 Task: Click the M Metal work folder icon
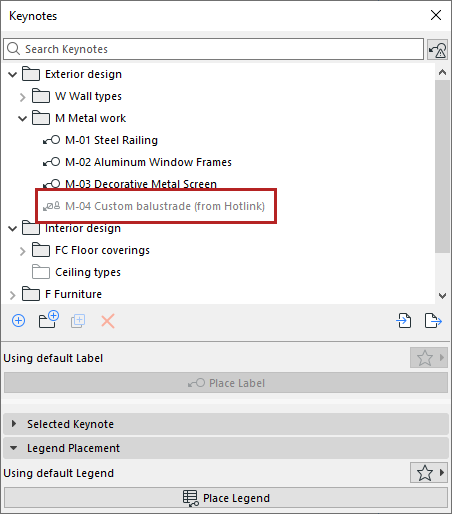coord(41,118)
